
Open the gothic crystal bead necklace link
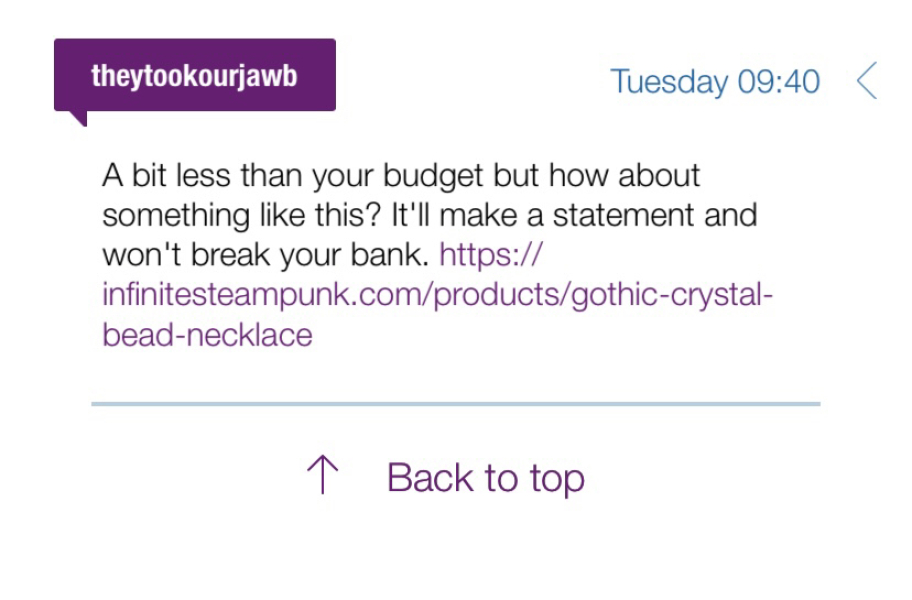coord(438,295)
